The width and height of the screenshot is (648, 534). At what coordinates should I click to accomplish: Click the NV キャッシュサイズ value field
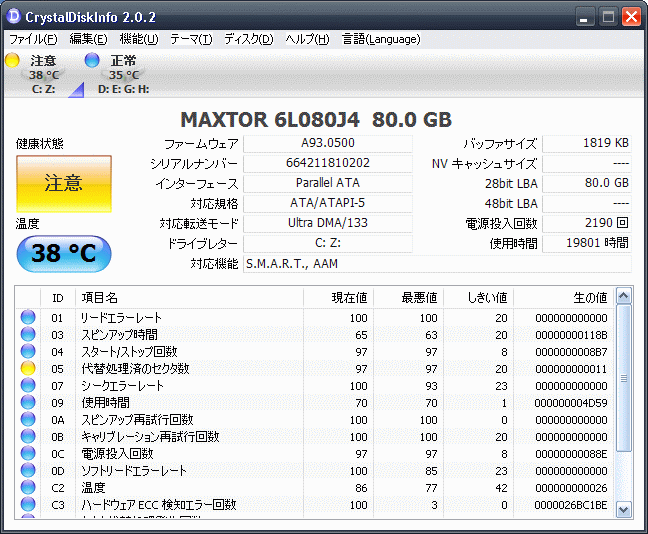587,163
